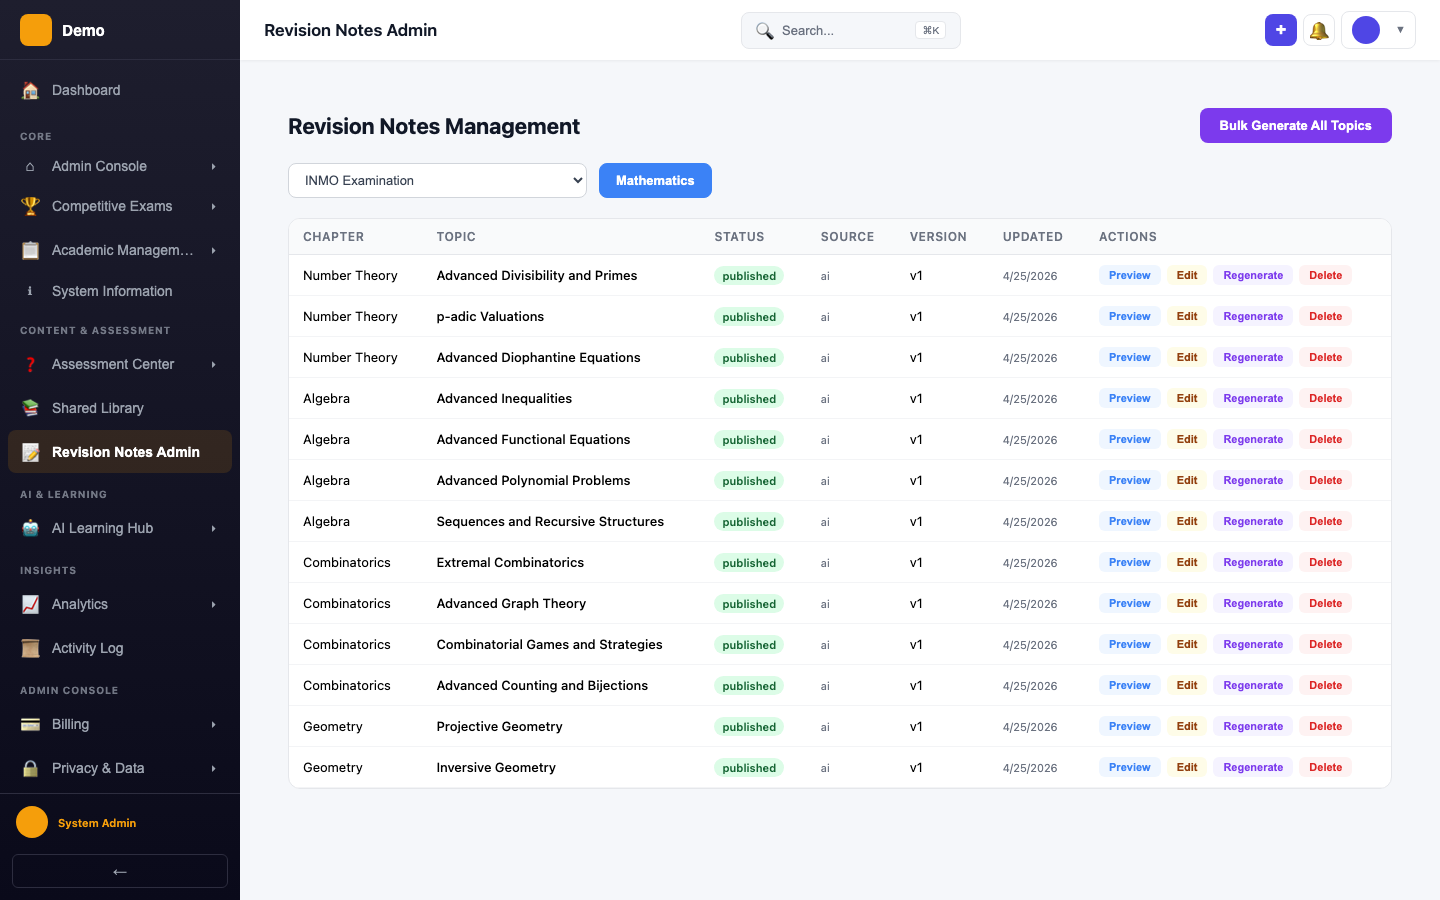The image size is (1440, 900).
Task: Edit Advanced Polynomial Problems notes
Action: tap(1187, 480)
